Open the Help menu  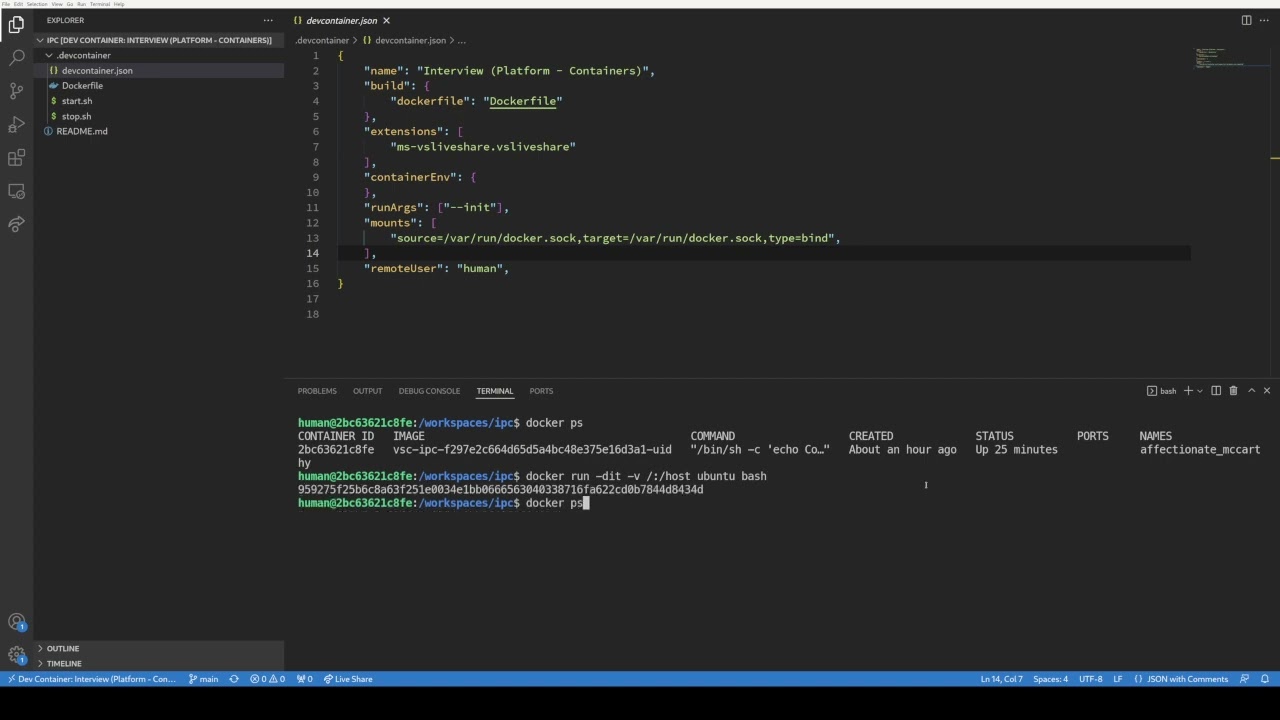pos(120,4)
